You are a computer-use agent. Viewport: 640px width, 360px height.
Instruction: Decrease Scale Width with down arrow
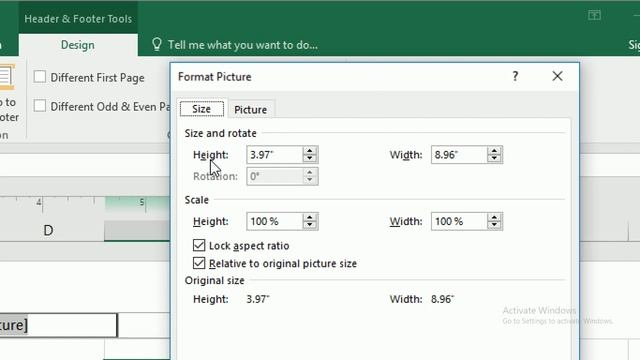tap(494, 225)
